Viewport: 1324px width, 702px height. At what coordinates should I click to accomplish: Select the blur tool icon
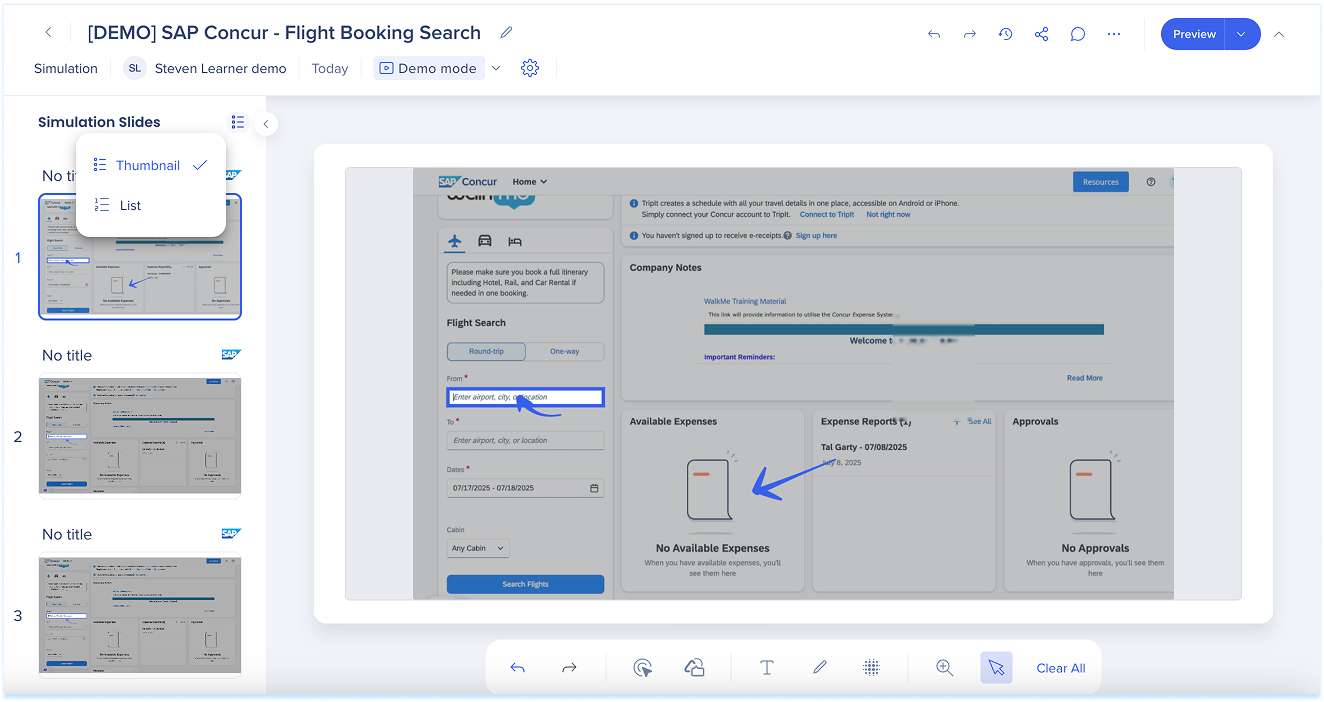pyautogui.click(x=871, y=668)
